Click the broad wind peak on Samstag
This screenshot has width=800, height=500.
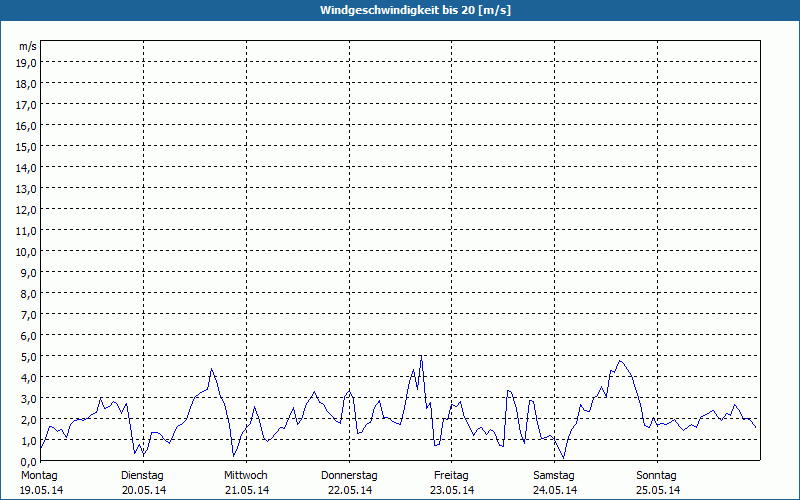pyautogui.click(x=621, y=361)
